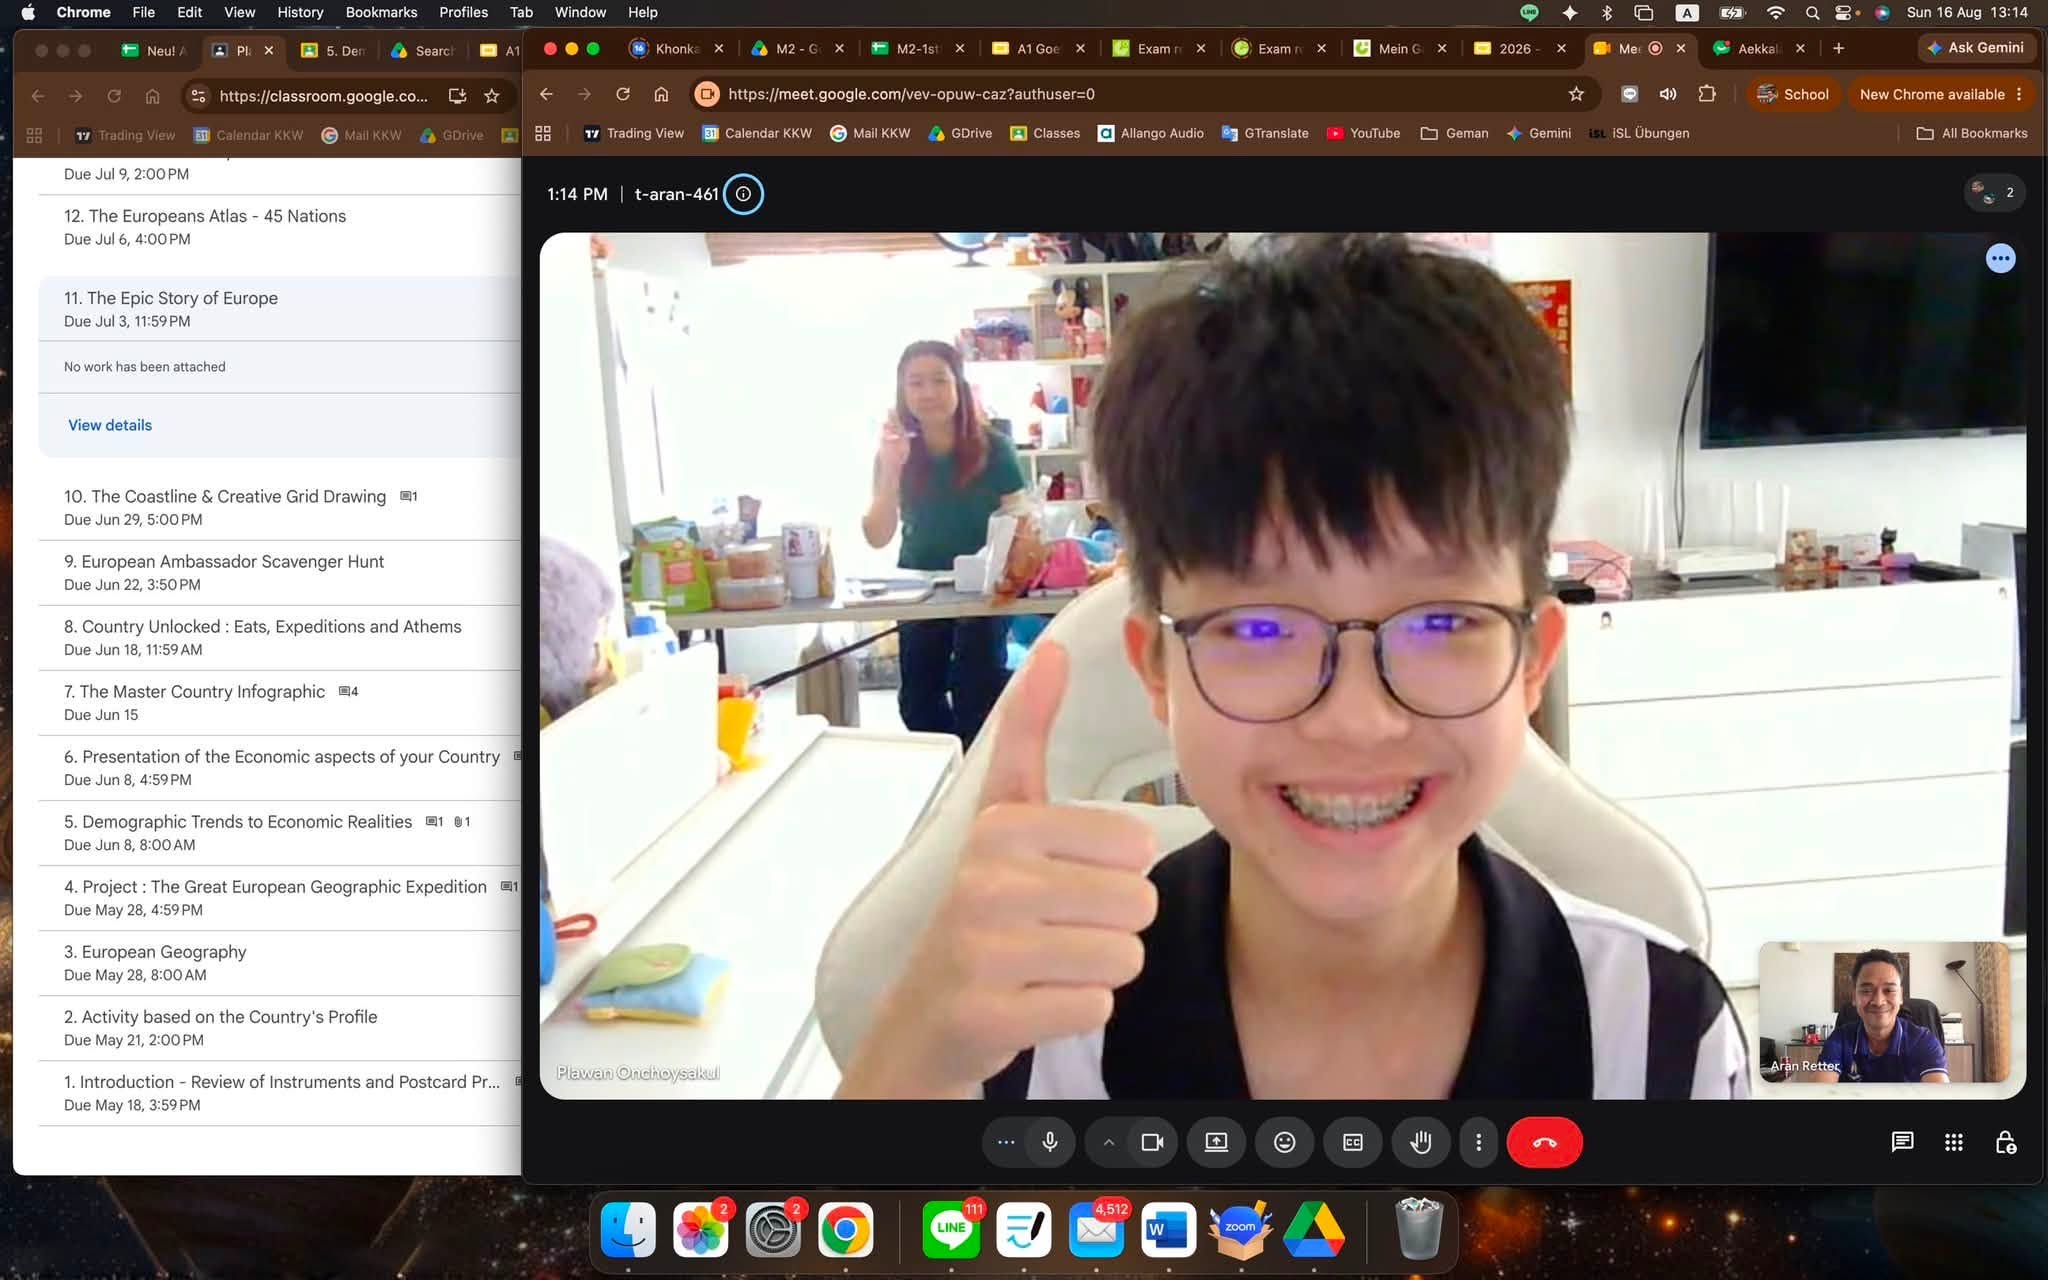Open LINE from the Dock

pyautogui.click(x=951, y=1229)
